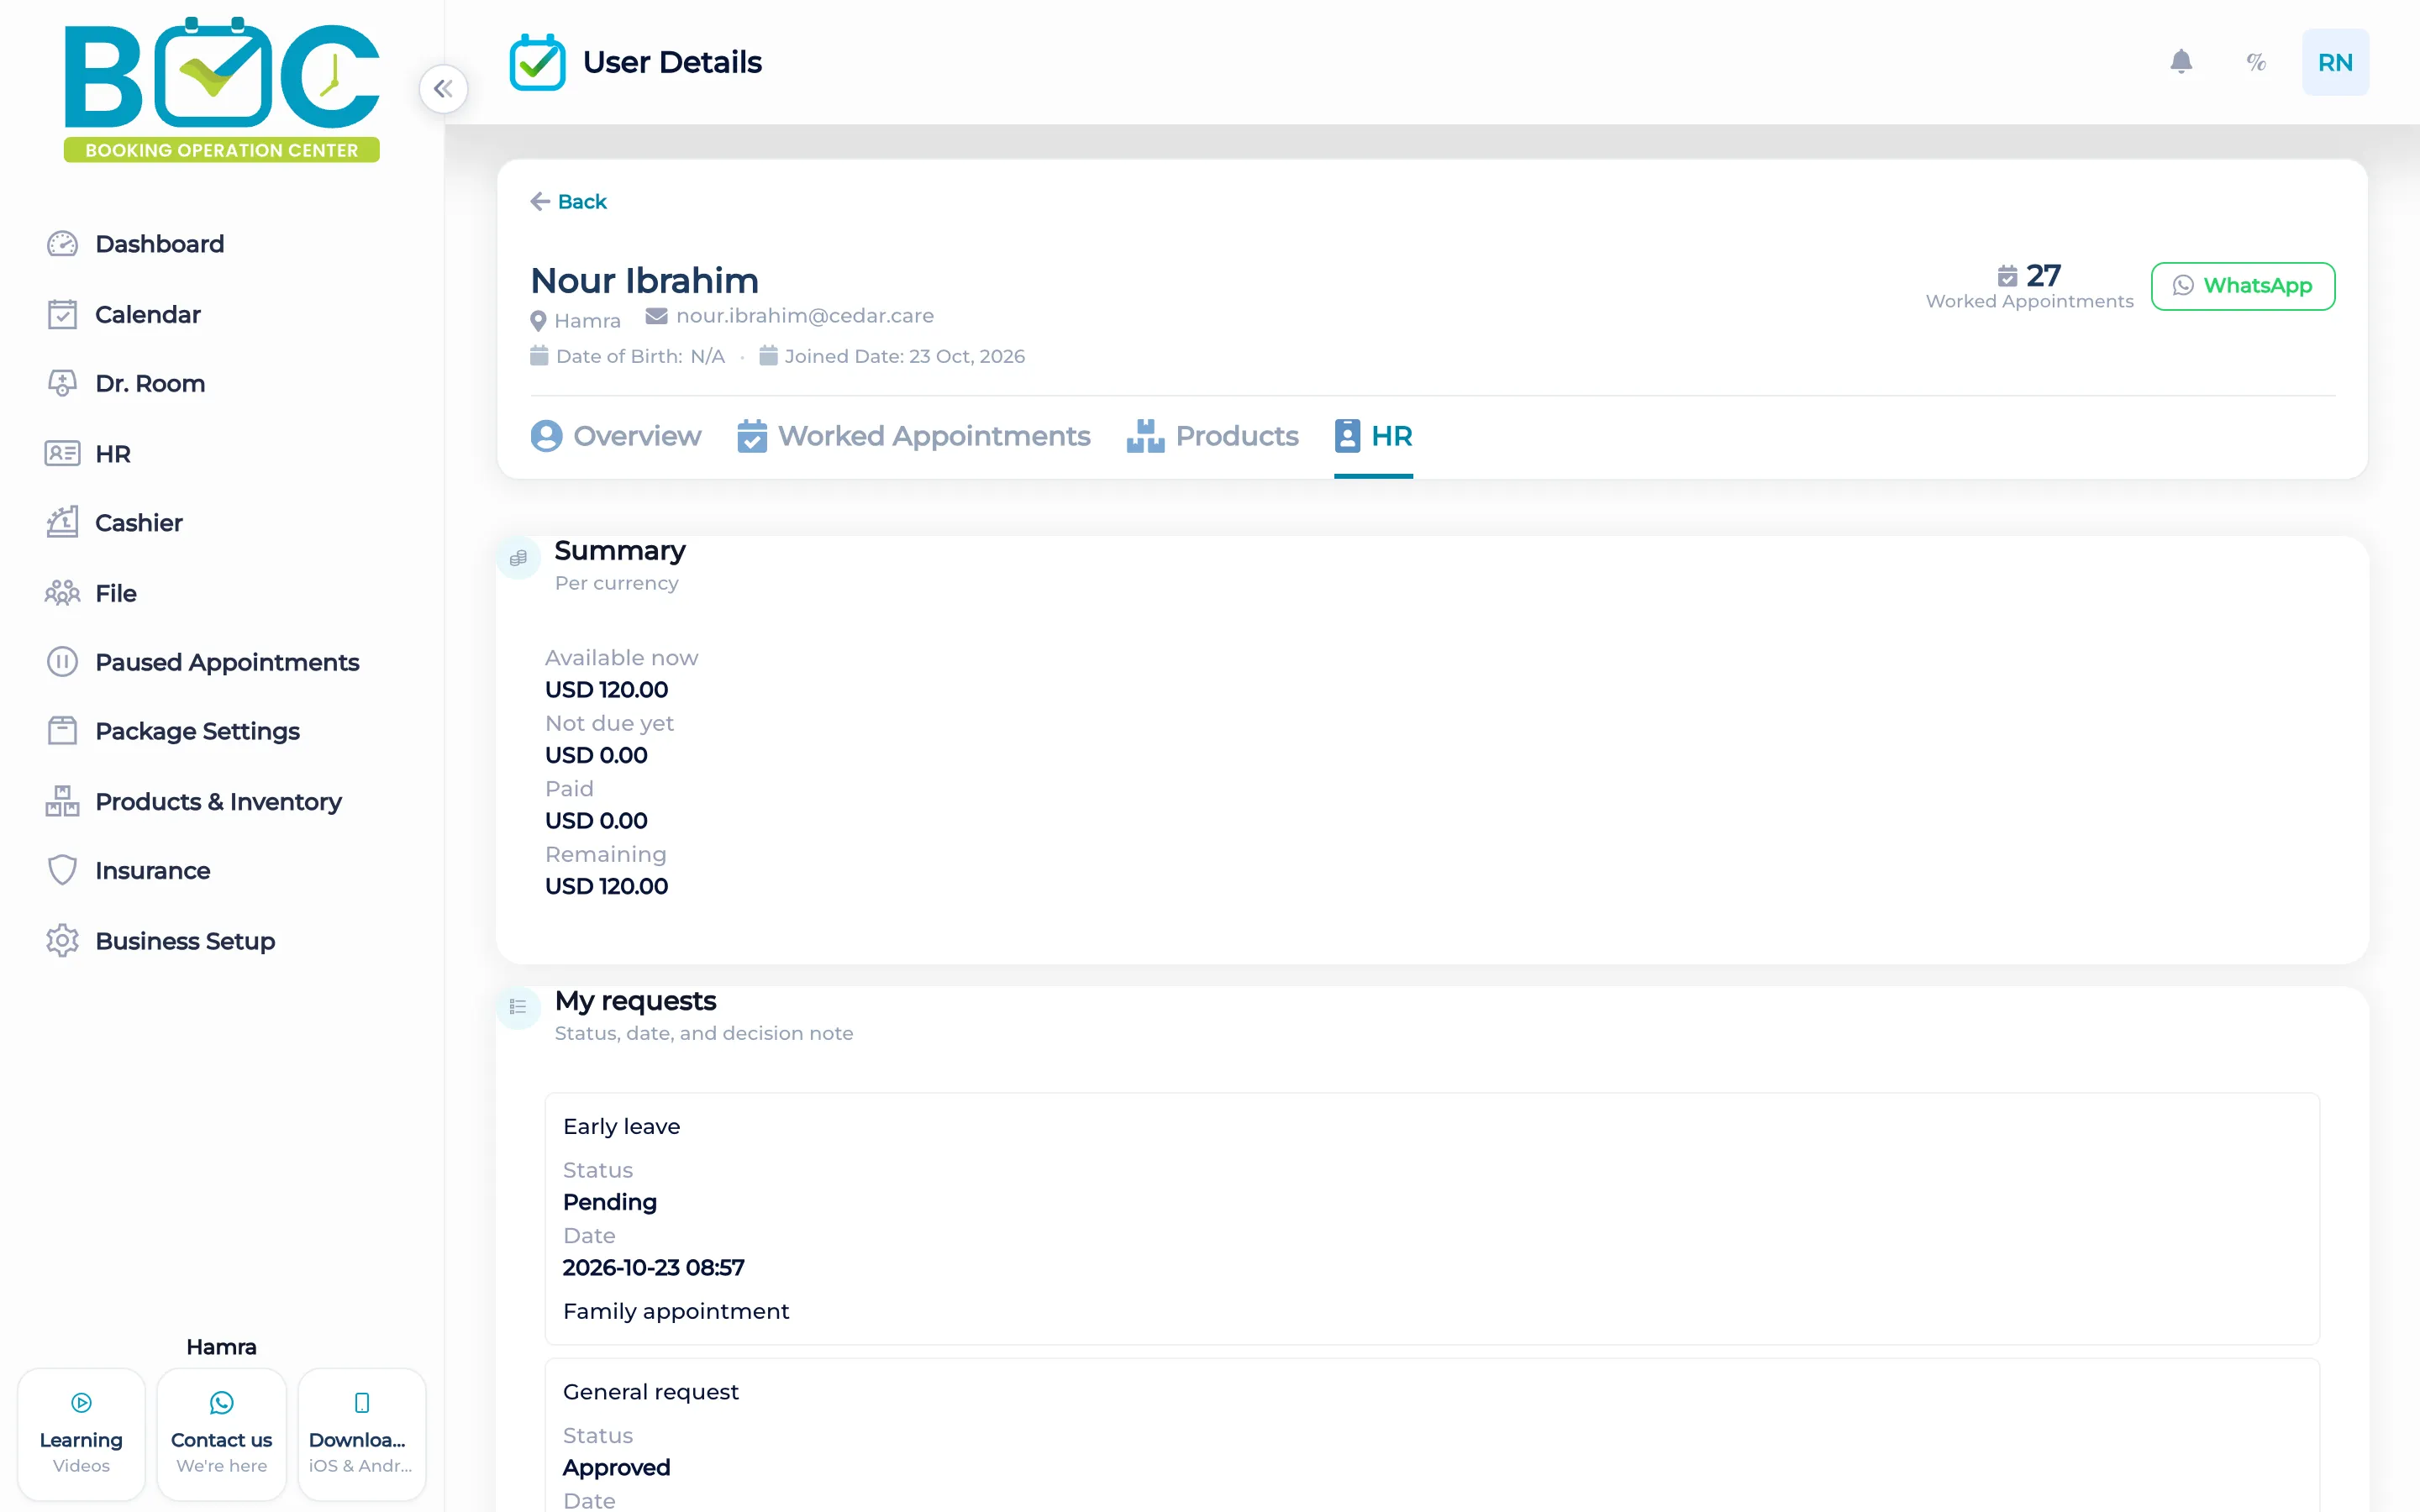2420x1512 pixels.
Task: Click the Approved status text
Action: click(x=616, y=1468)
